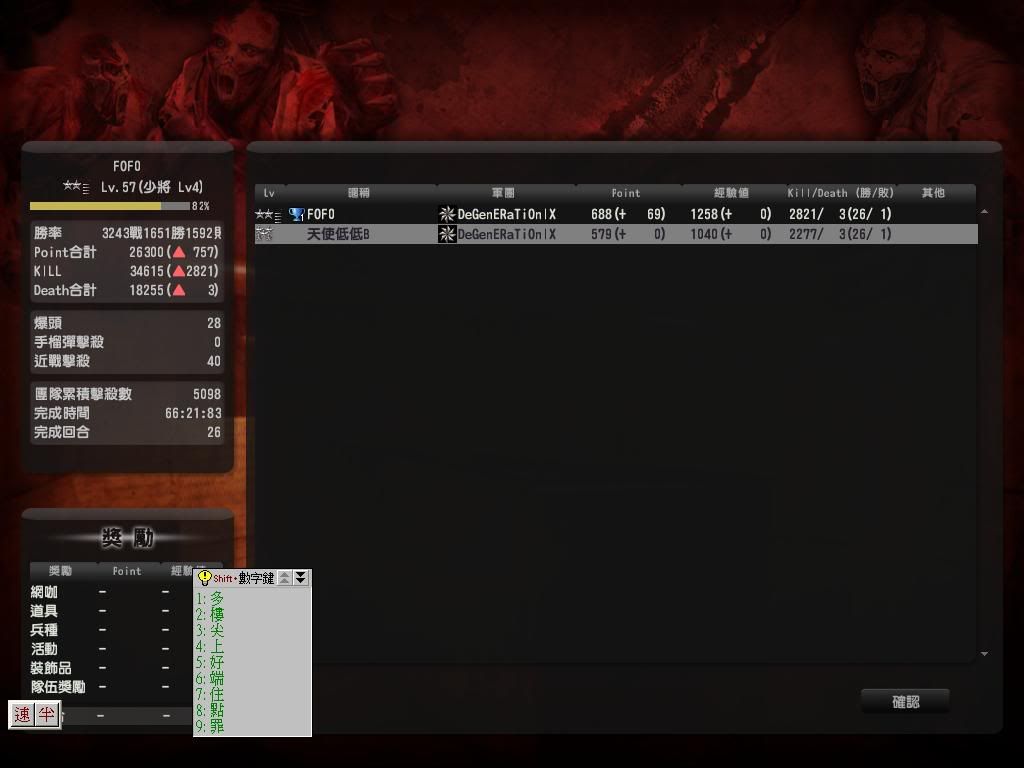
Task: Toggle the 半 half-width mode button
Action: 47,715
